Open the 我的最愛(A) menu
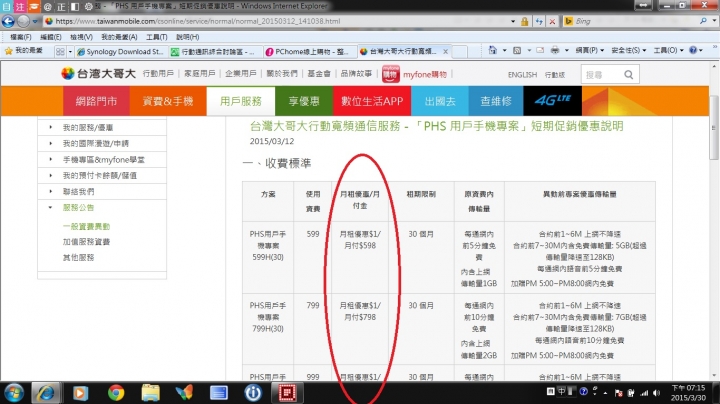The image size is (720, 404). coord(119,37)
